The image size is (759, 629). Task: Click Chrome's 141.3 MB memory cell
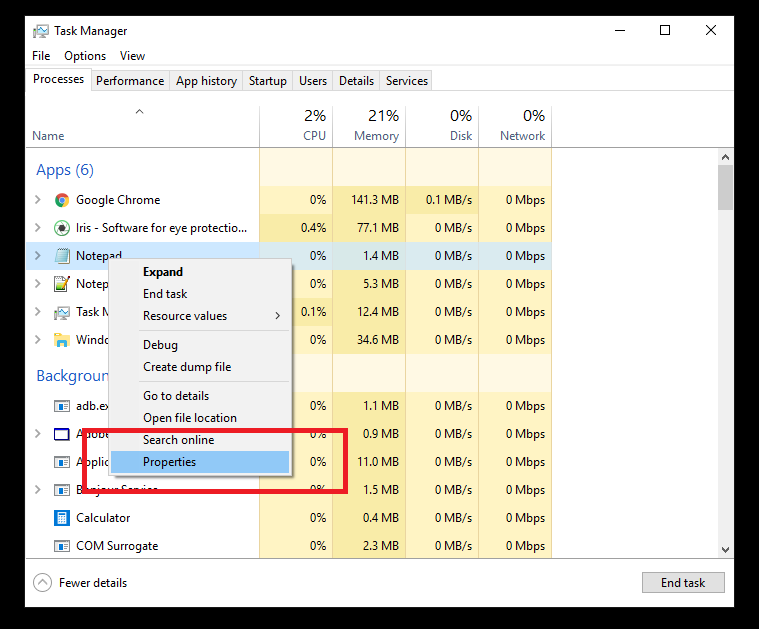click(369, 200)
